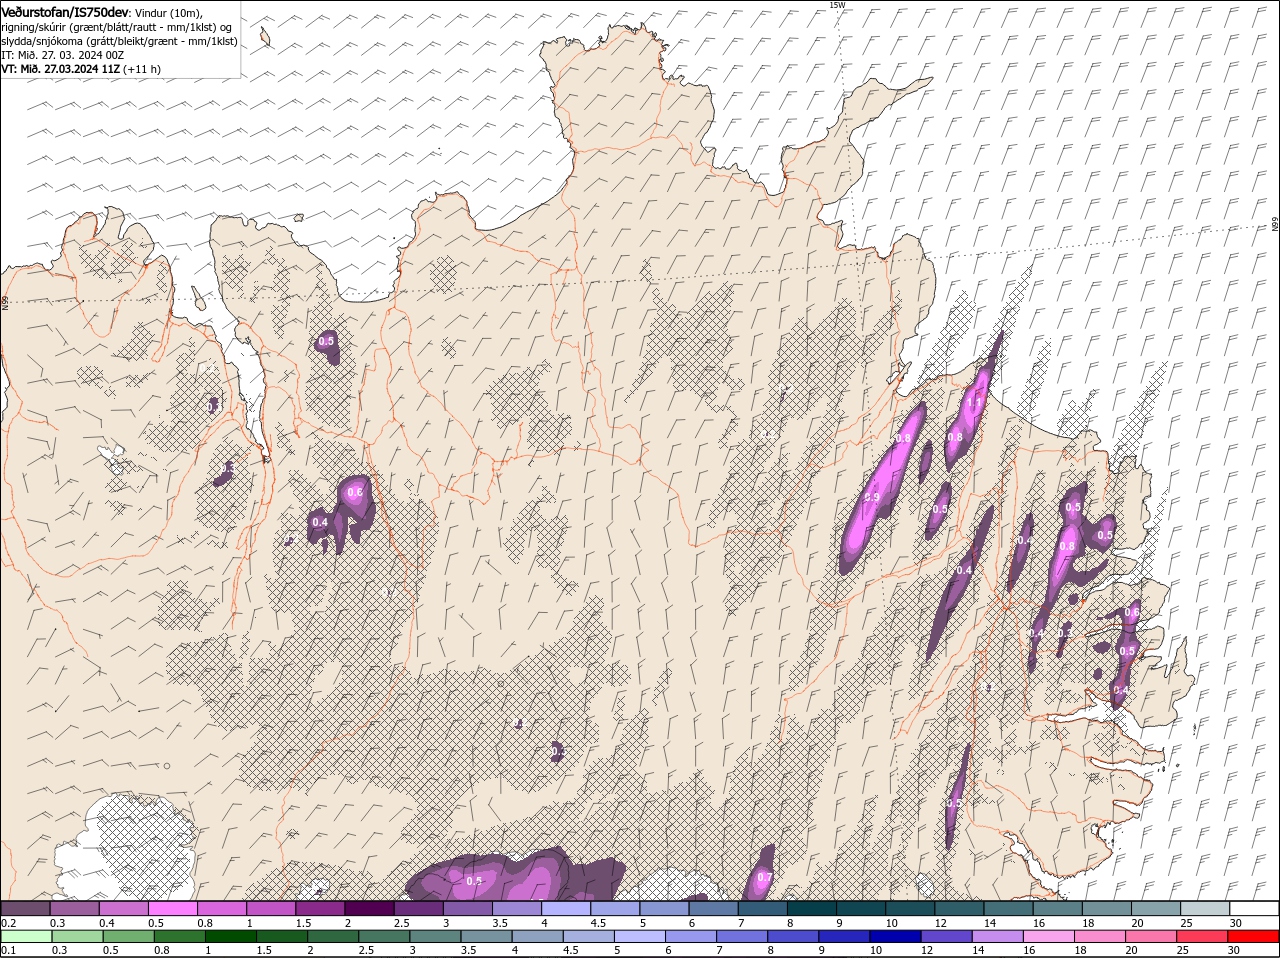Screen dimensions: 1280x958
Task: Click the "0.1" label in the lower legend
Action: coord(8,950)
